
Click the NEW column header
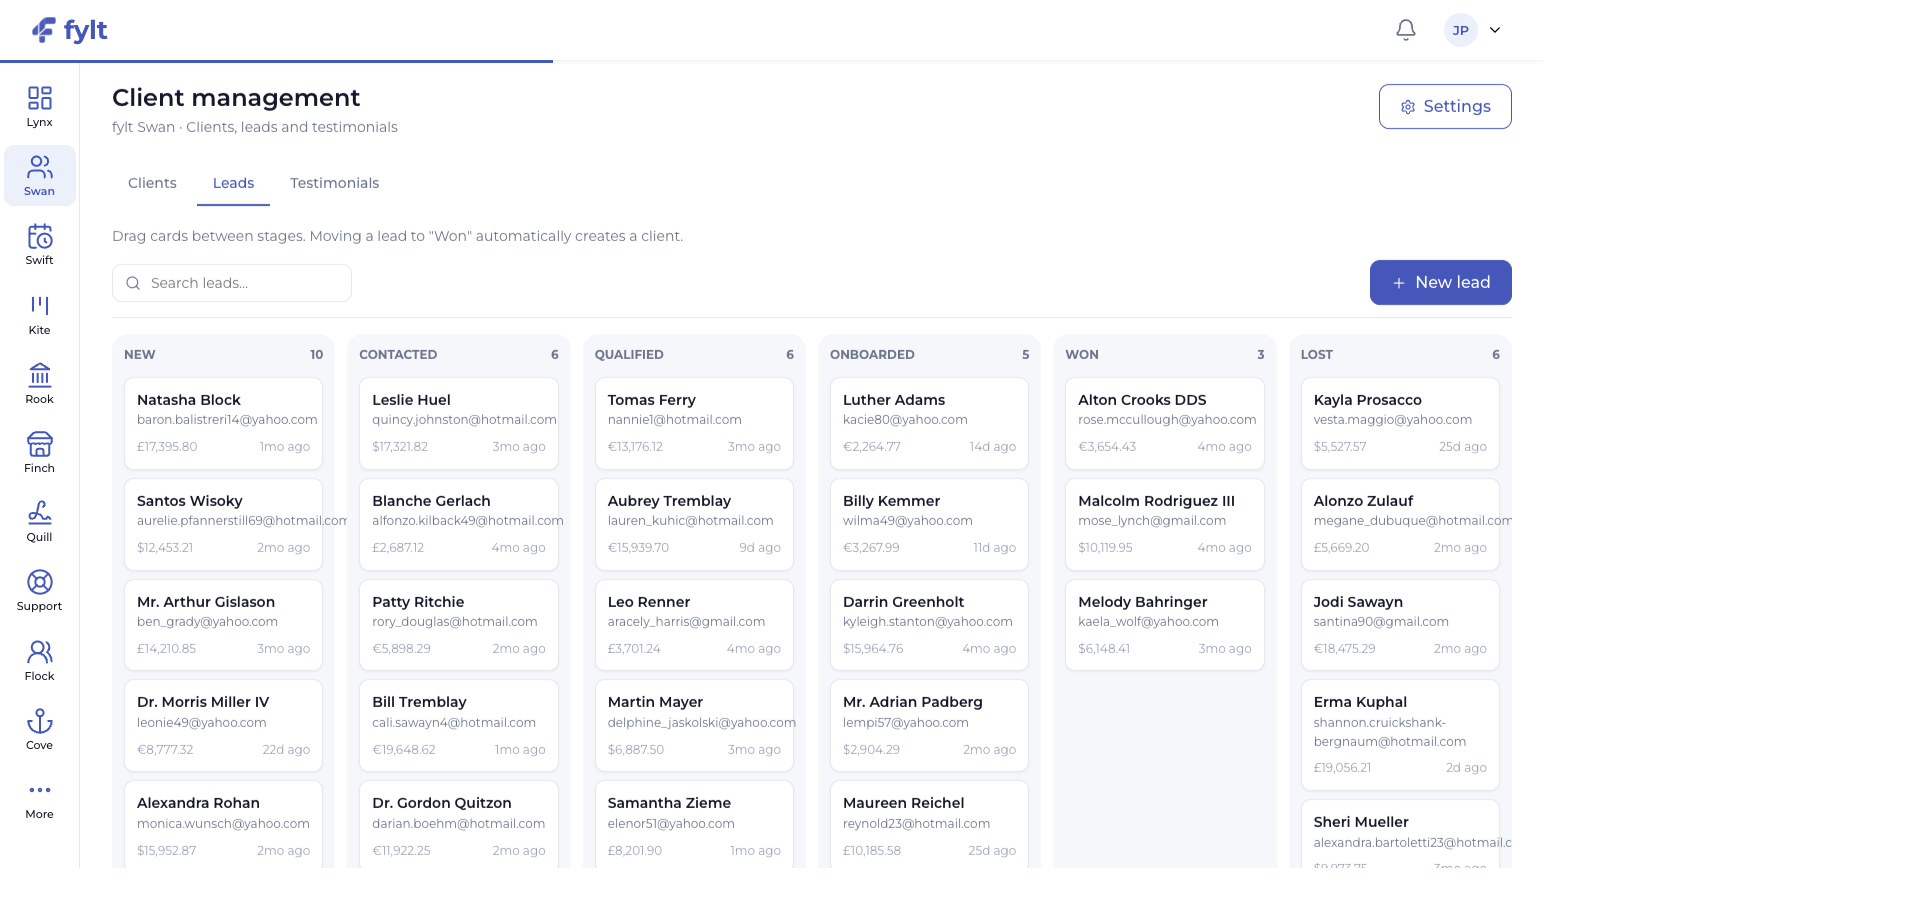(x=140, y=354)
